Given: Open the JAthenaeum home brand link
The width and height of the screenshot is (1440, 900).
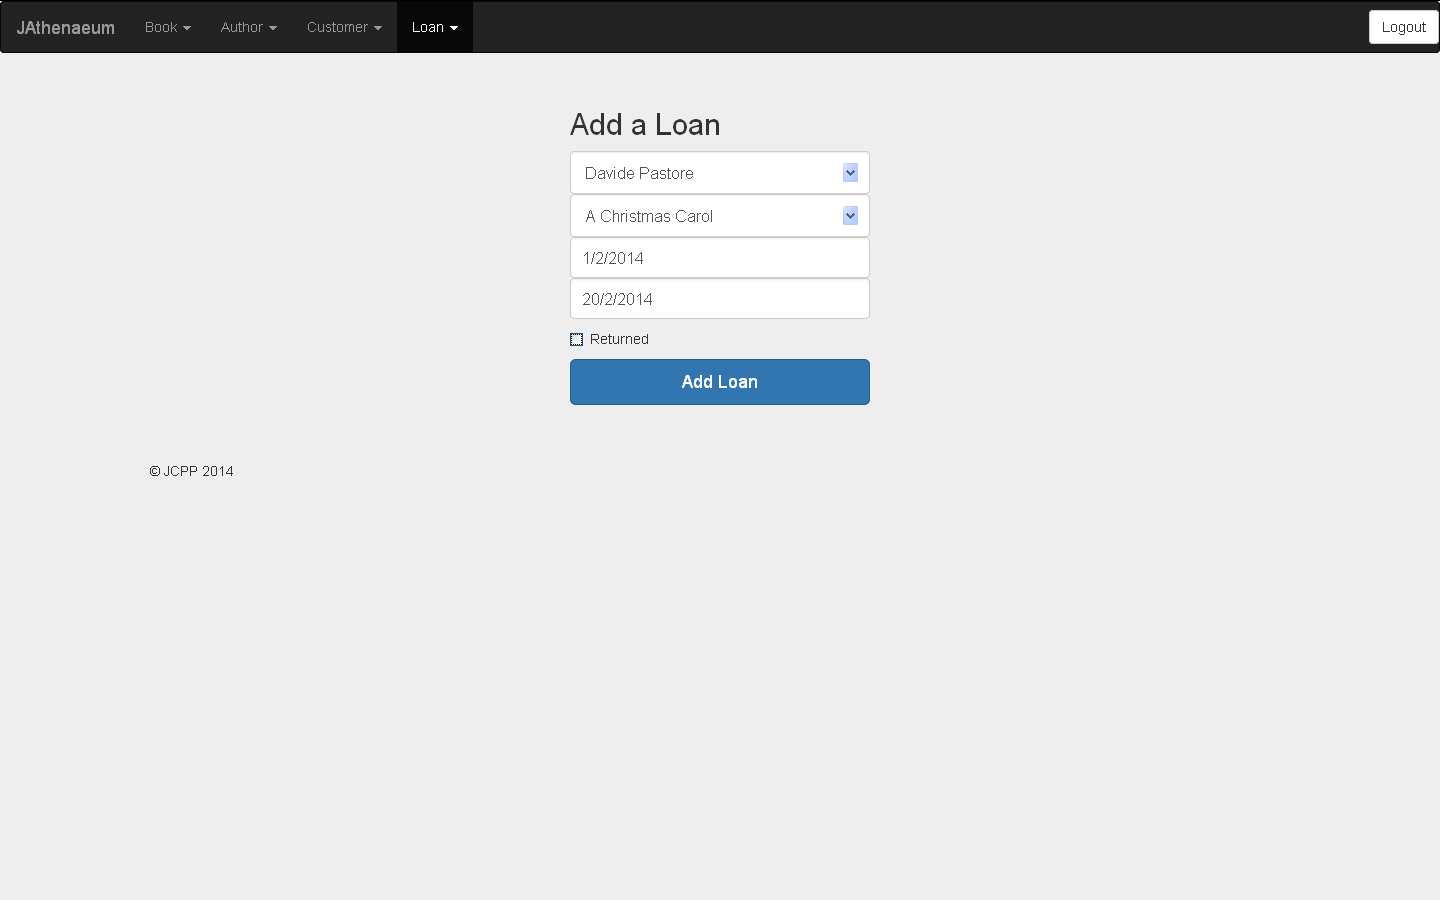Looking at the screenshot, I should tap(66, 27).
